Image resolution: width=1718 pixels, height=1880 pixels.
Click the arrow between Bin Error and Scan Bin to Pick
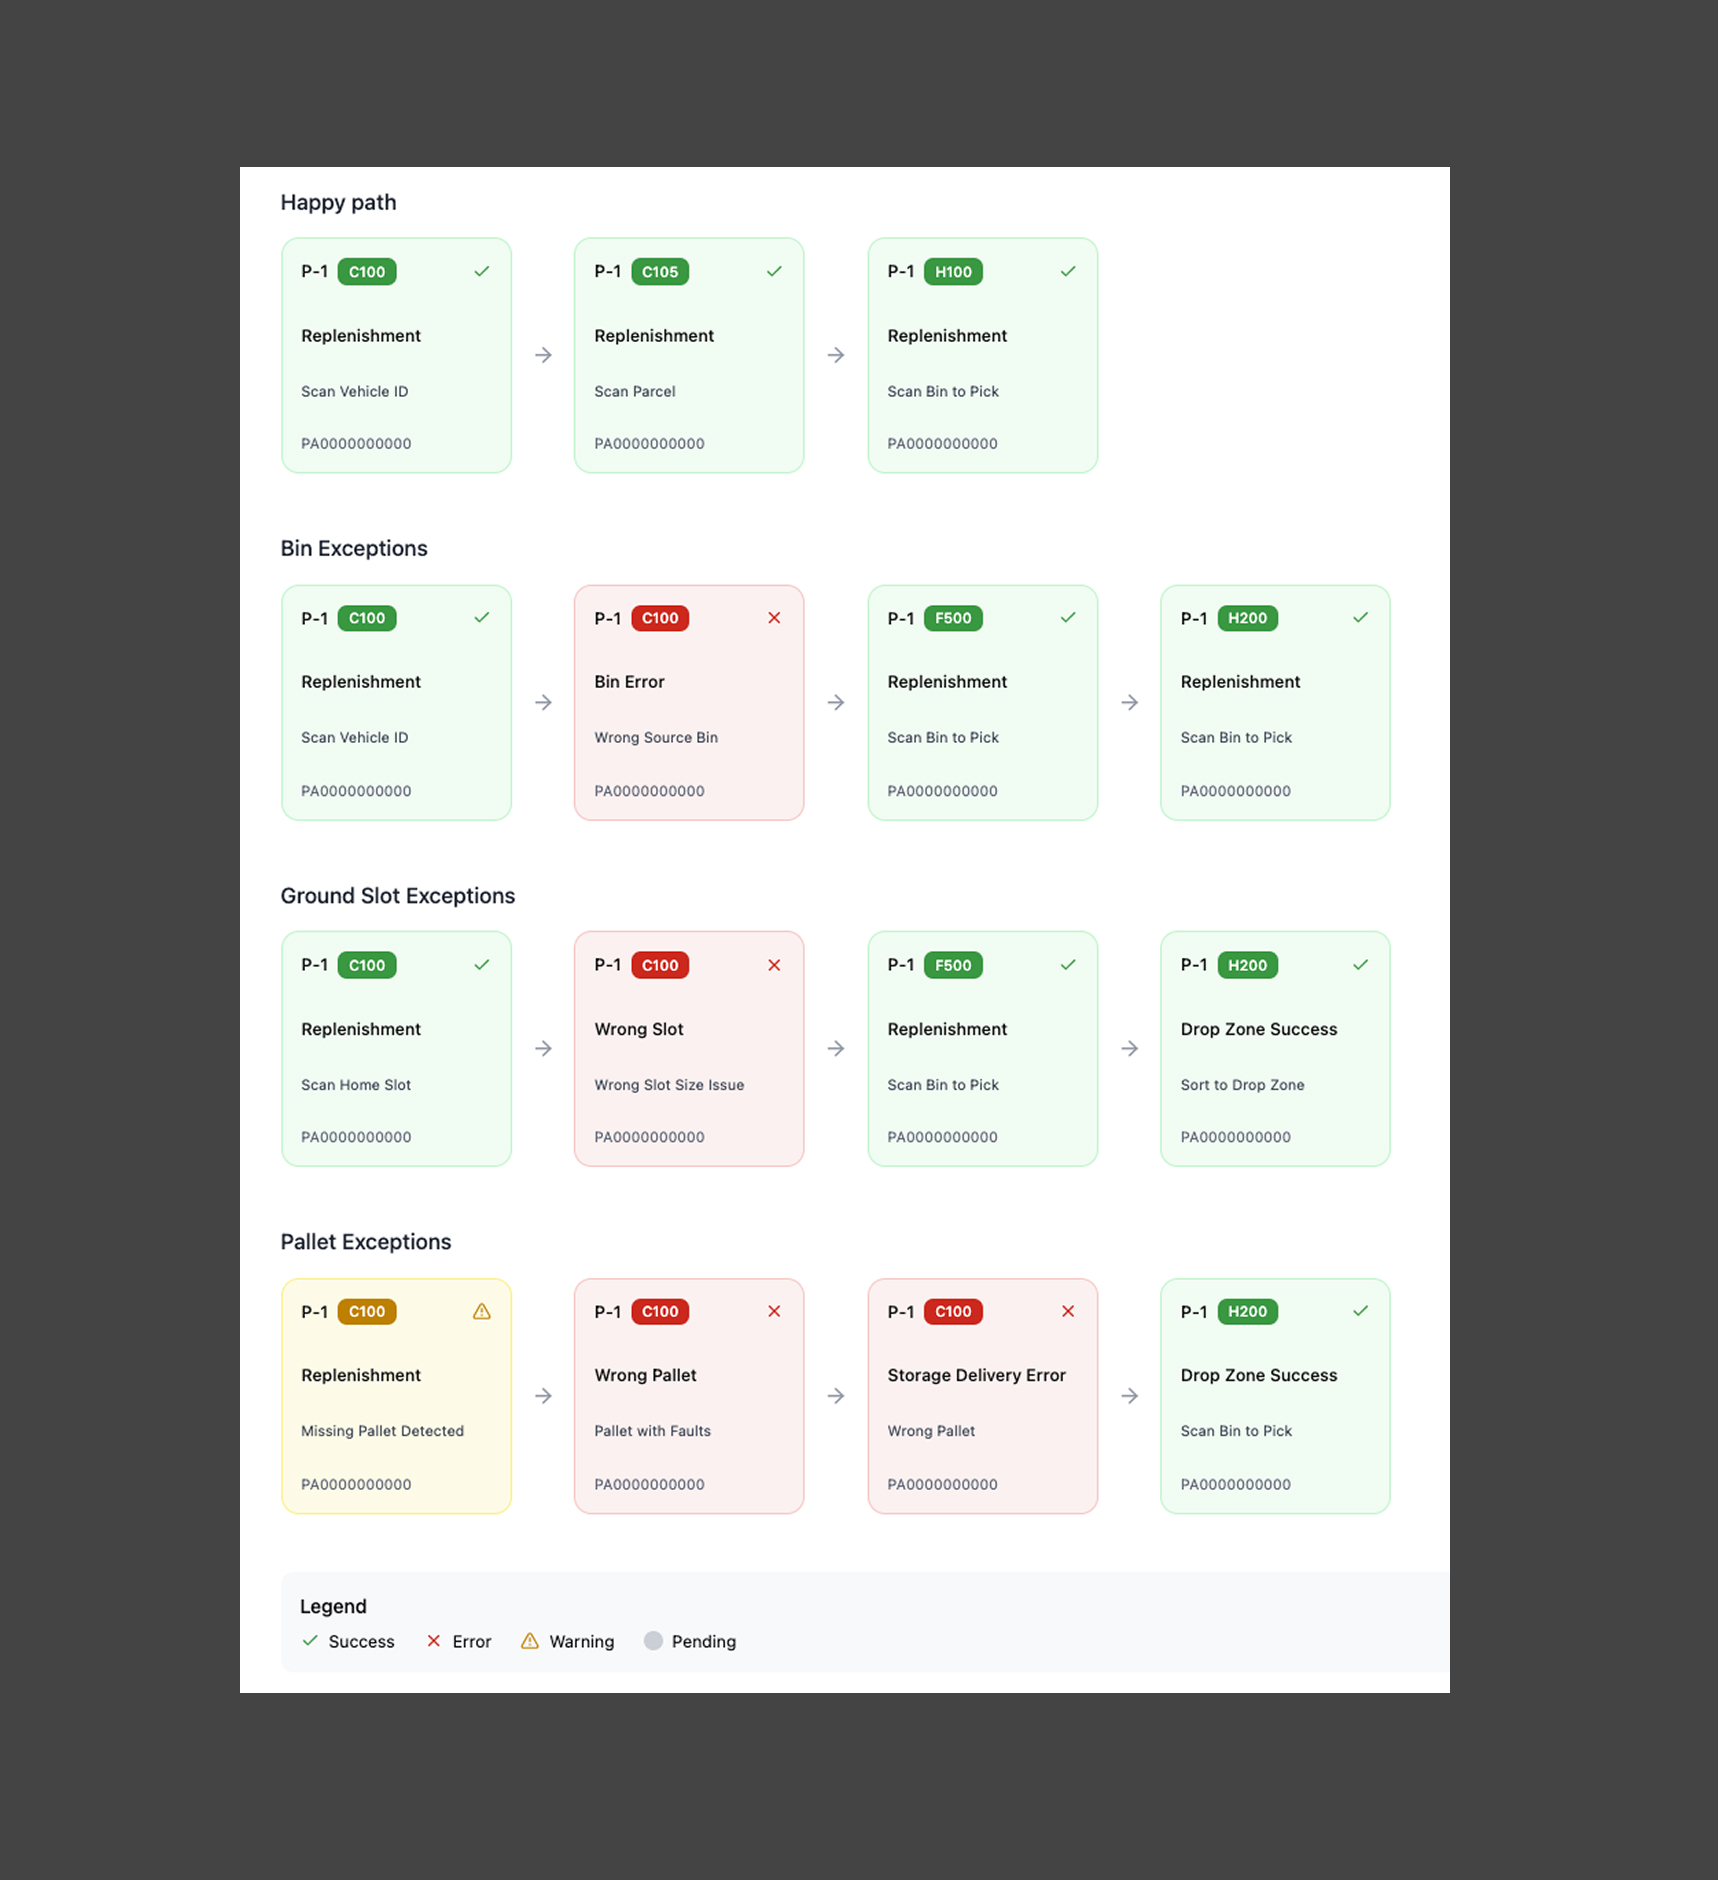pyautogui.click(x=835, y=703)
